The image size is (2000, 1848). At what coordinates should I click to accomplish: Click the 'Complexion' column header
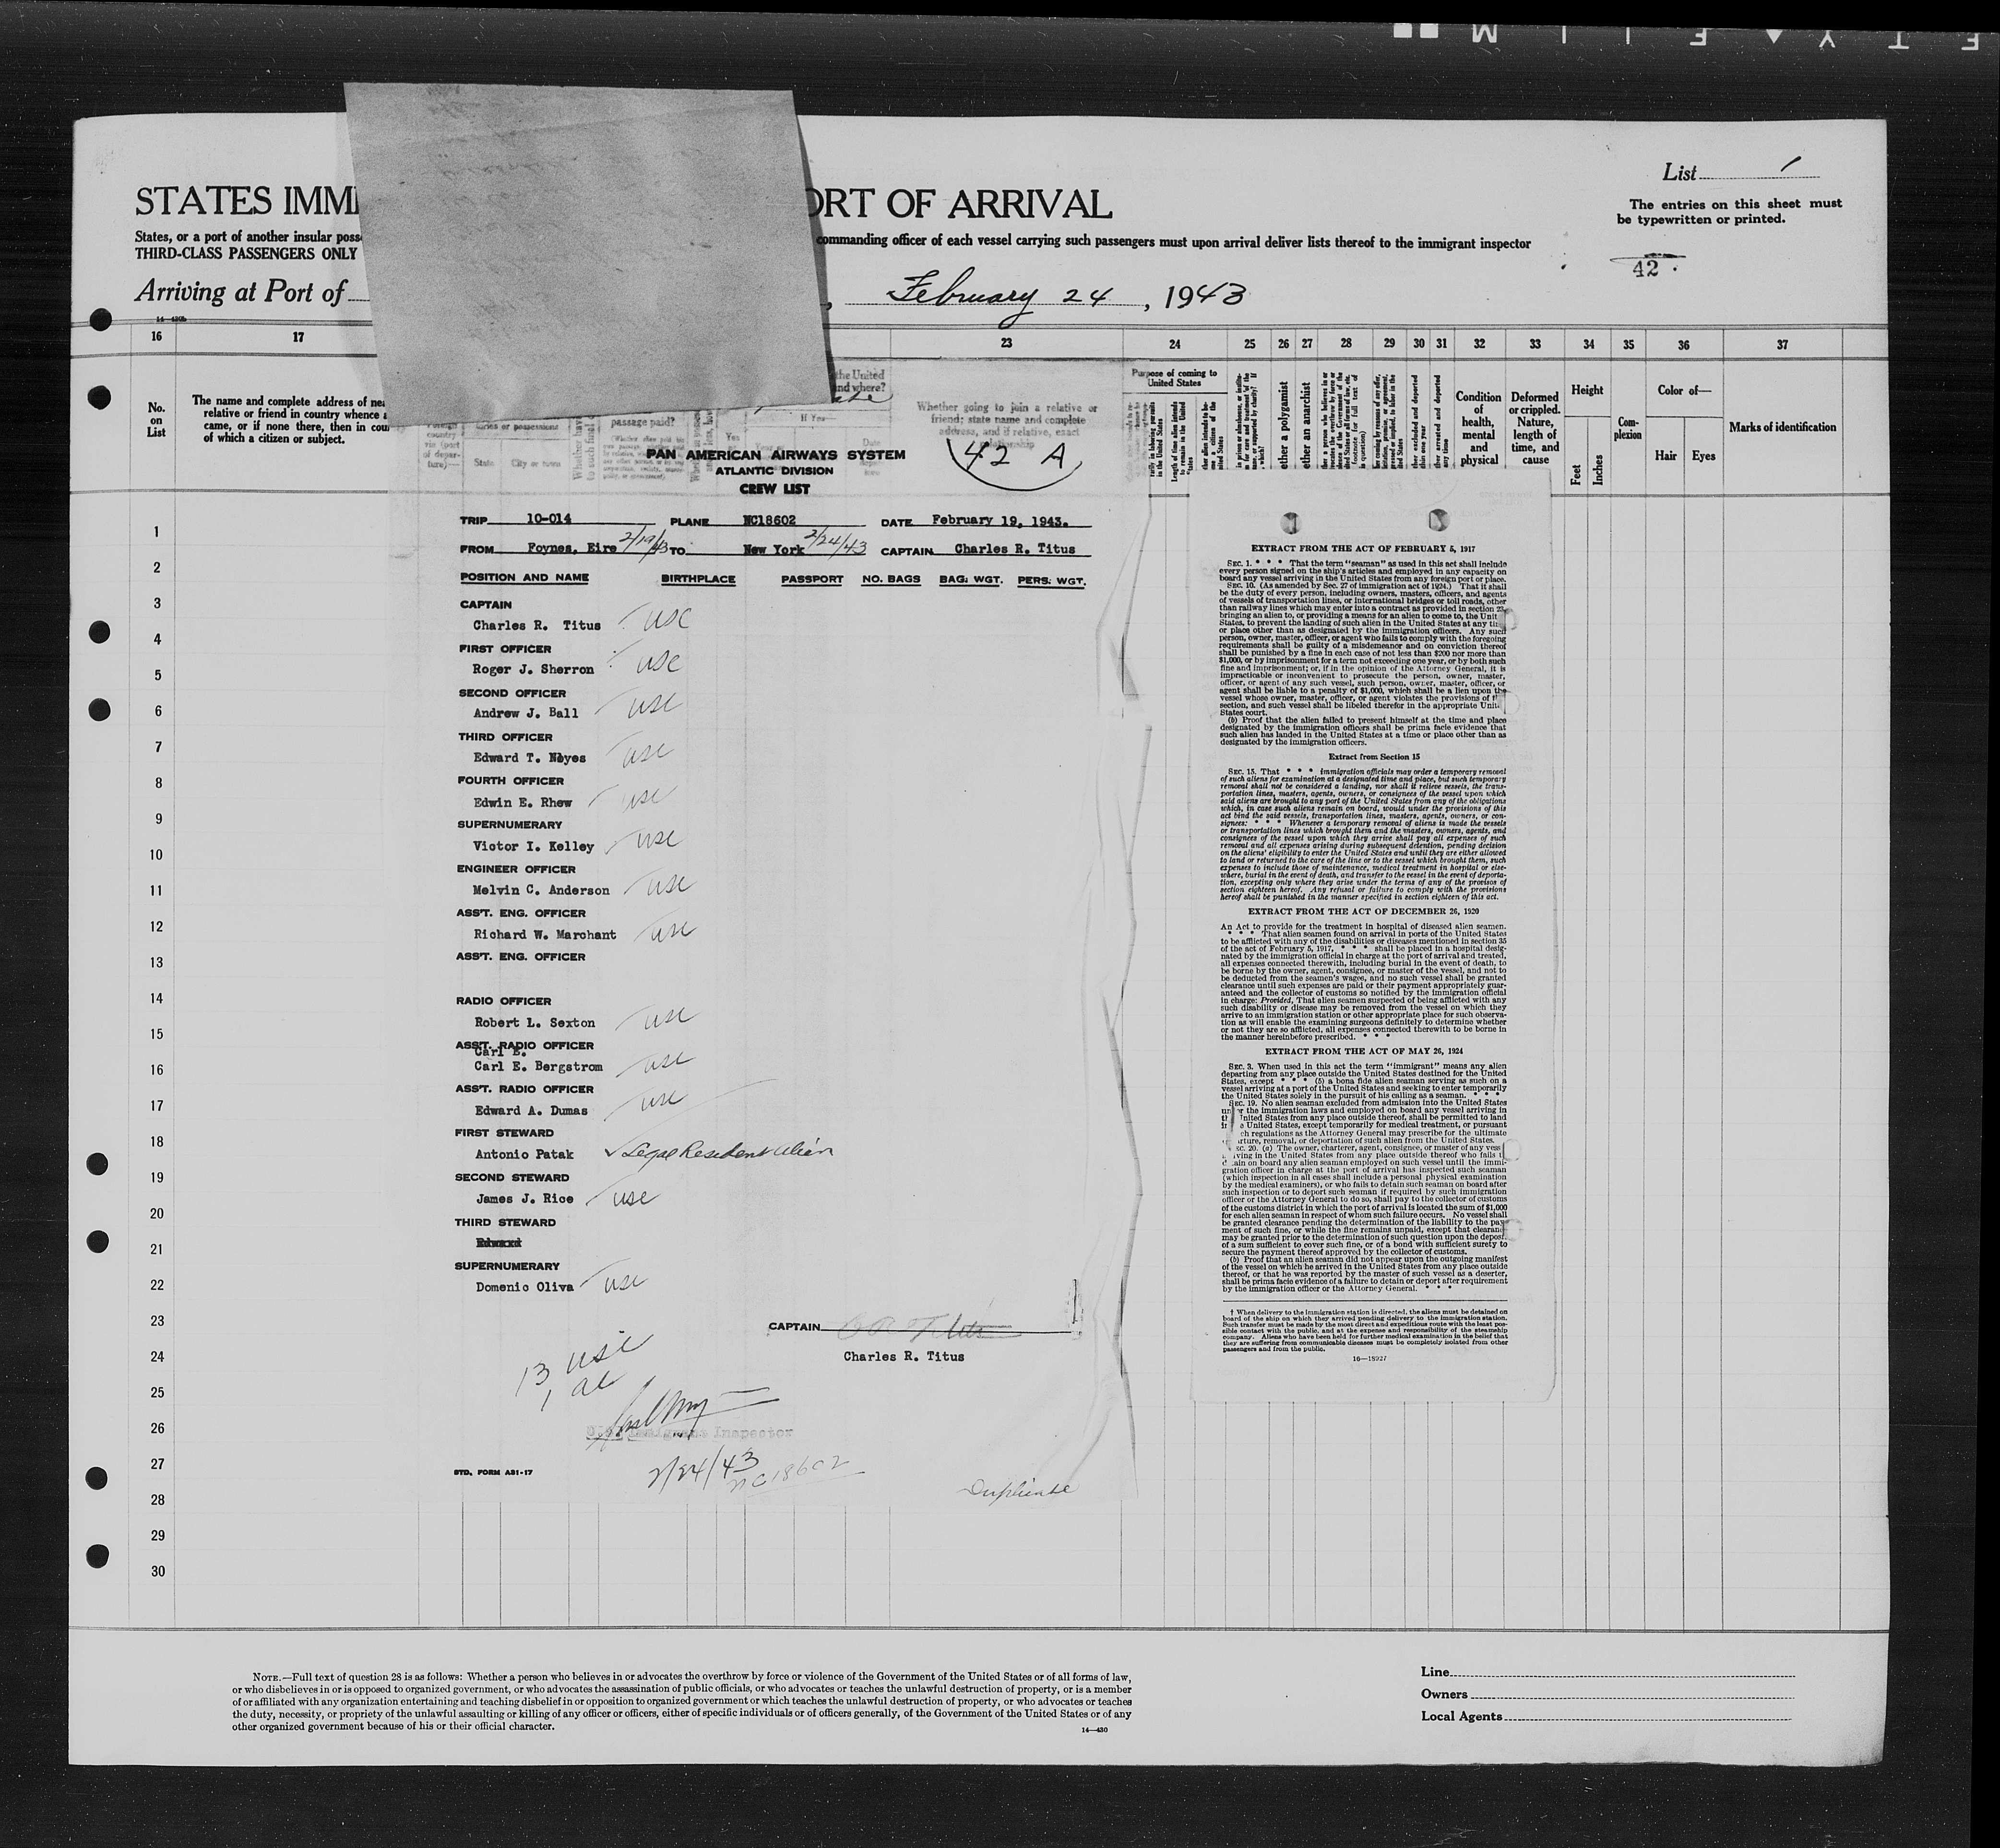(x=1629, y=428)
